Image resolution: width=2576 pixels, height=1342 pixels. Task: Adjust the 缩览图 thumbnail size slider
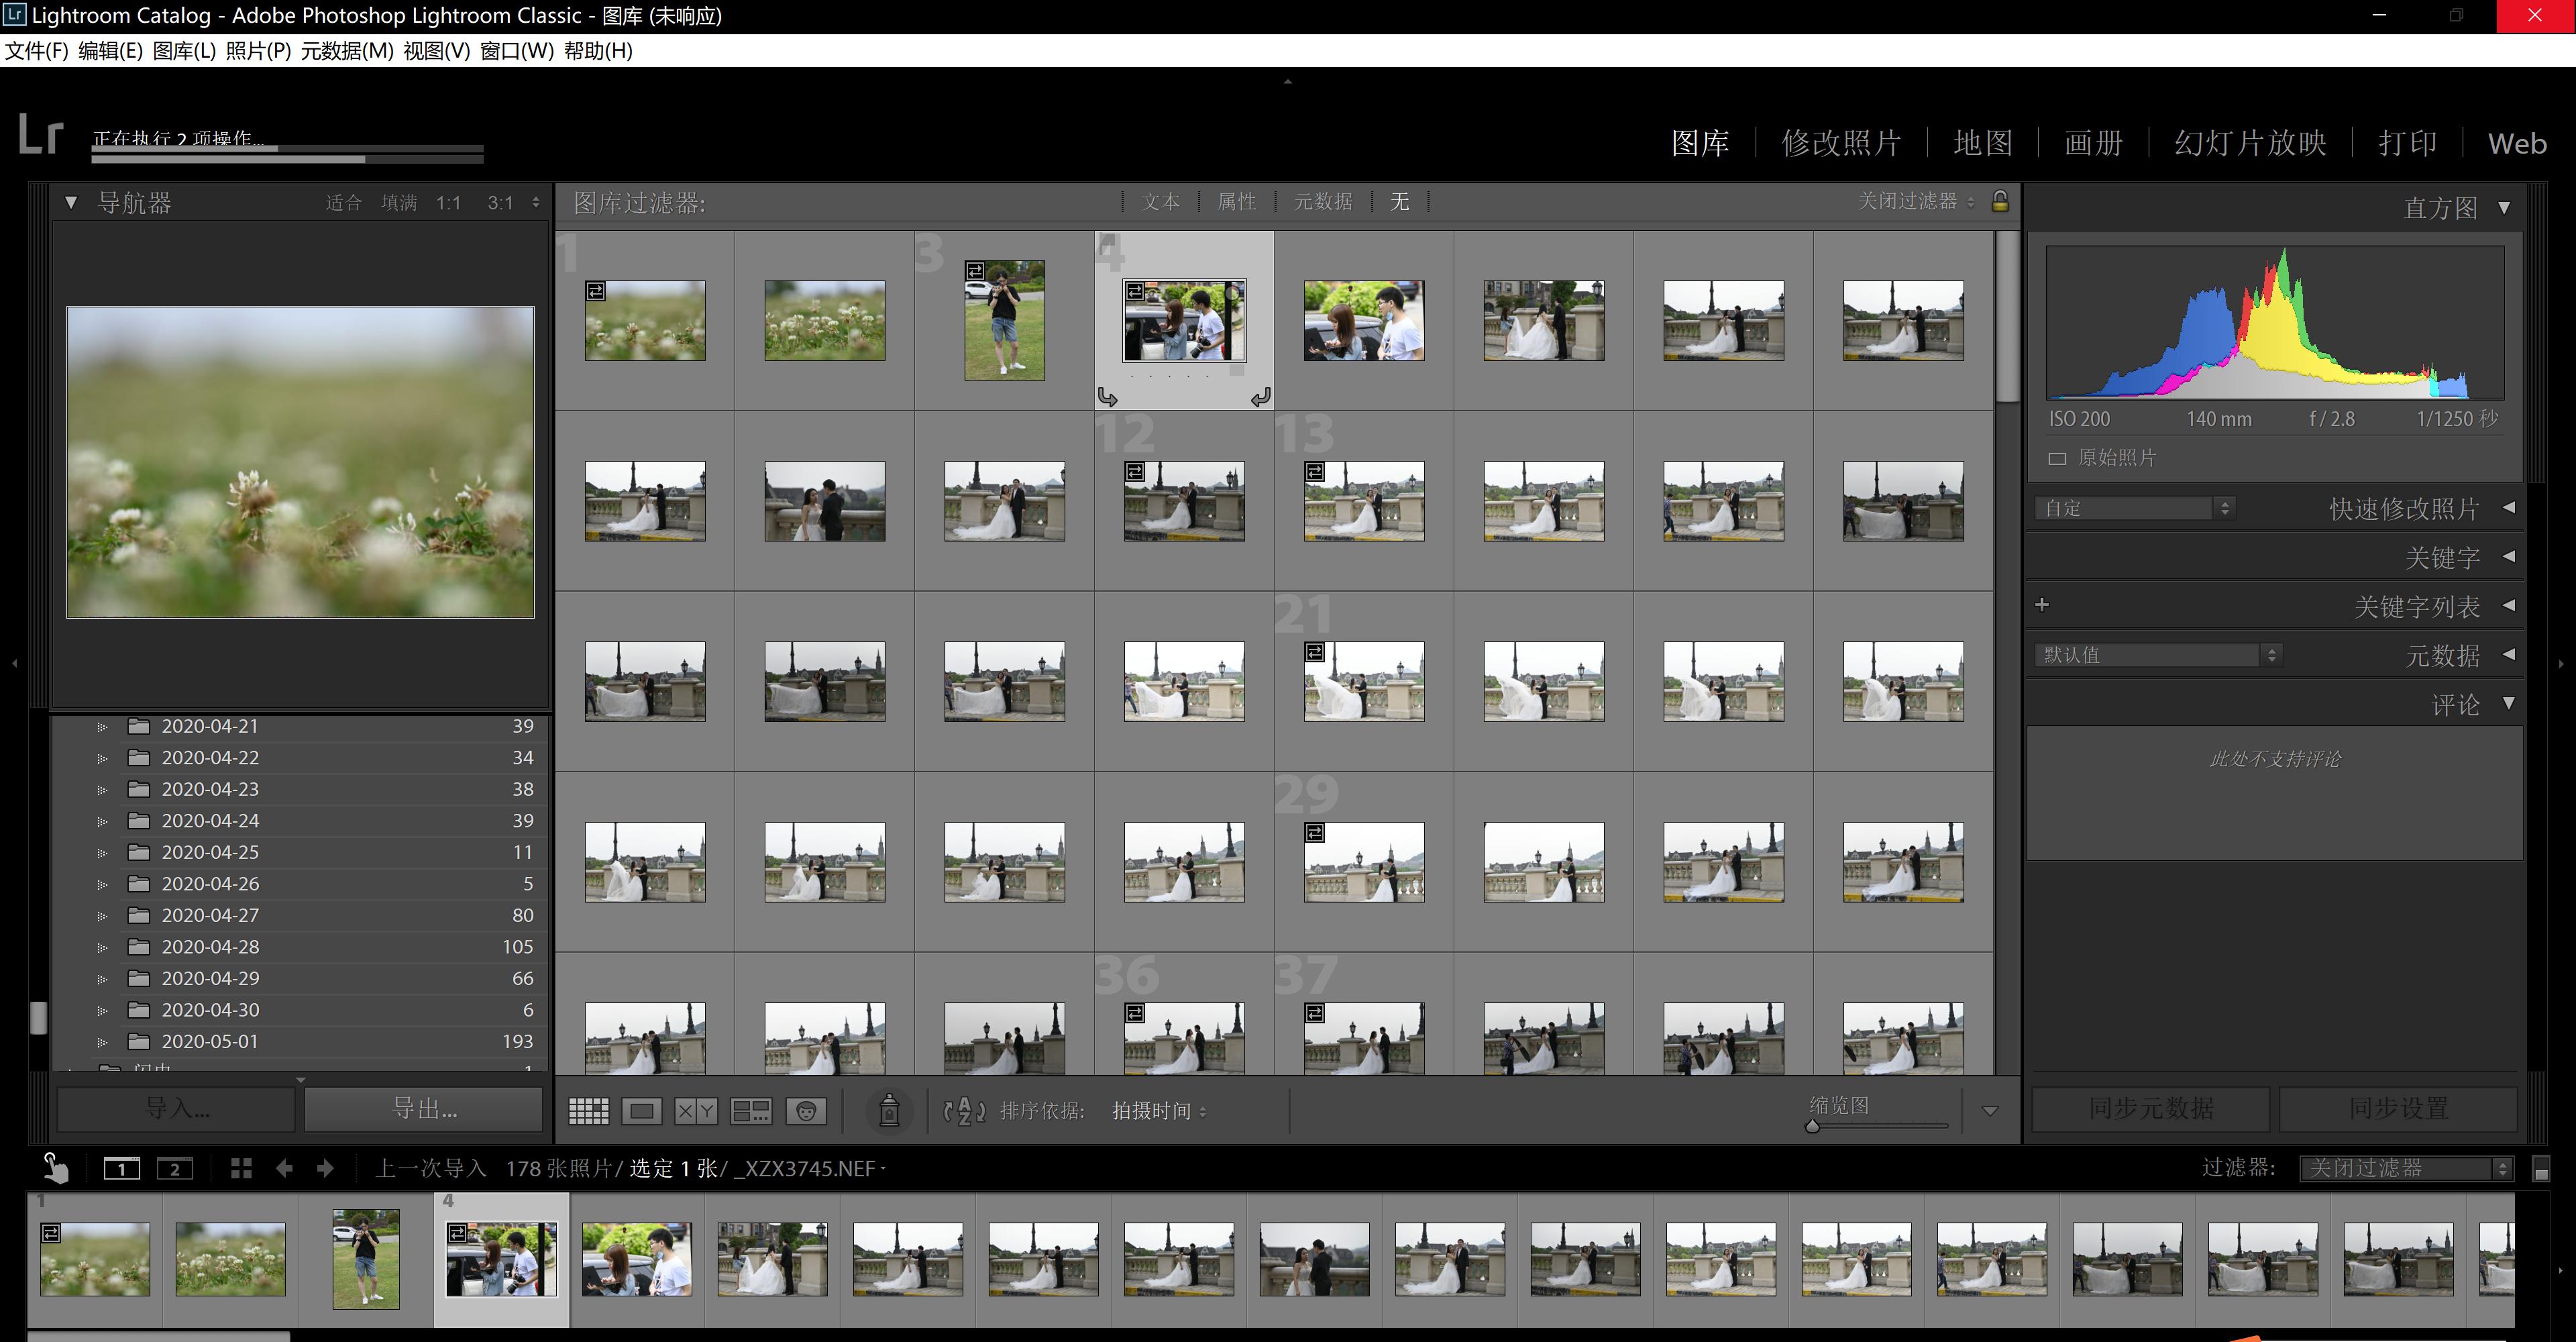click(1812, 1127)
